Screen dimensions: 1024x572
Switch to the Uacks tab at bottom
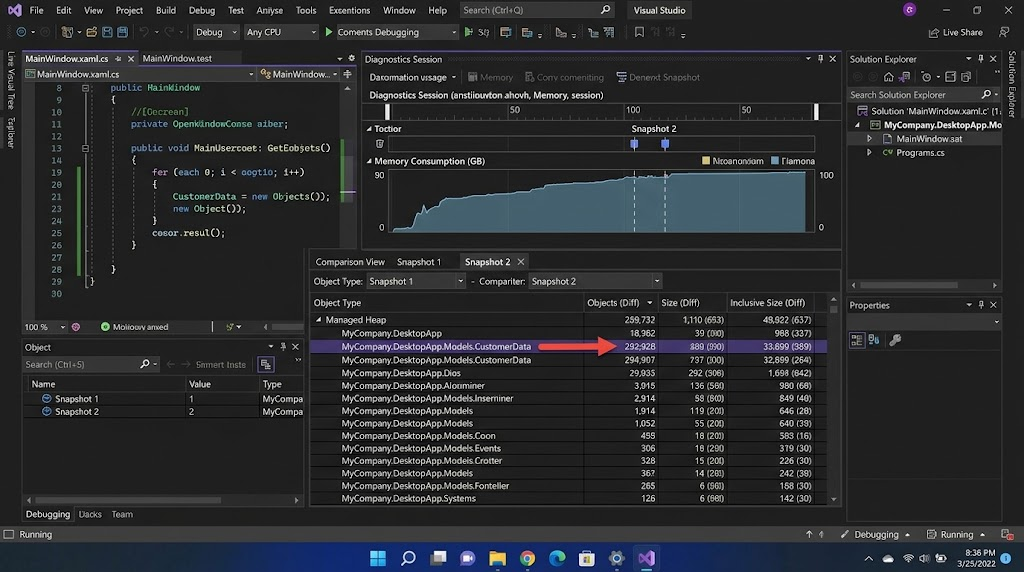tap(90, 515)
